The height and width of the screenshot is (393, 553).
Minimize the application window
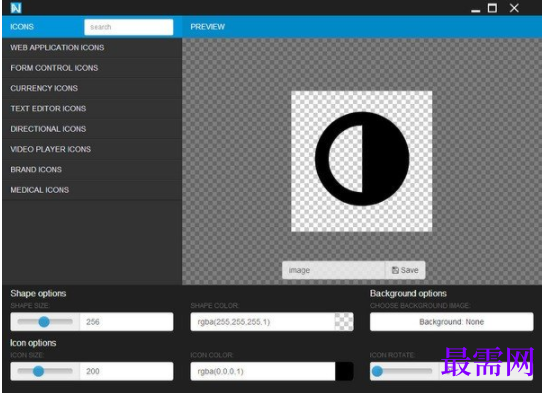tap(475, 10)
